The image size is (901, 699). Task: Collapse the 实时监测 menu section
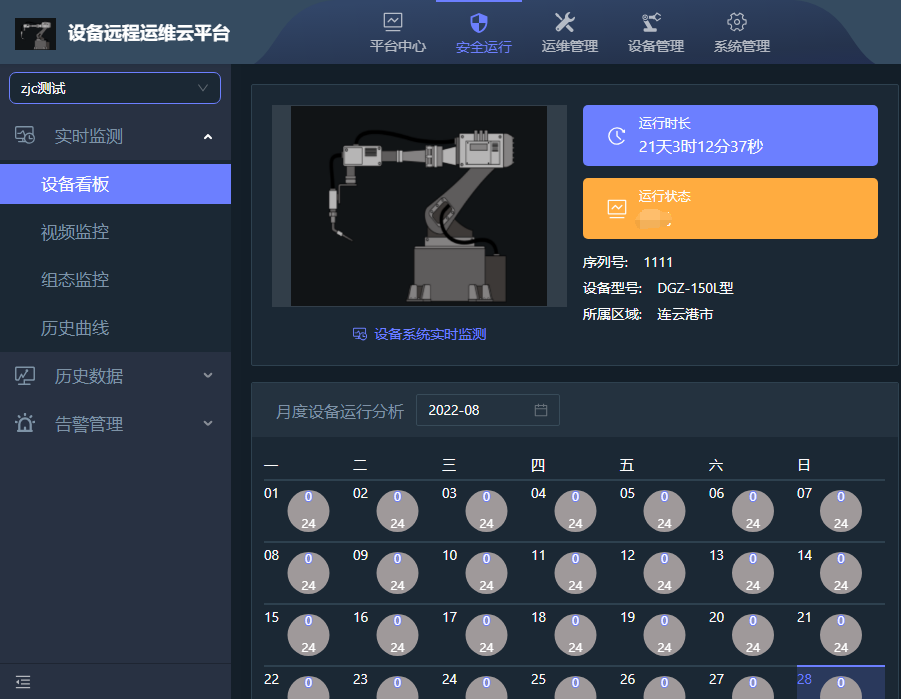(x=208, y=136)
